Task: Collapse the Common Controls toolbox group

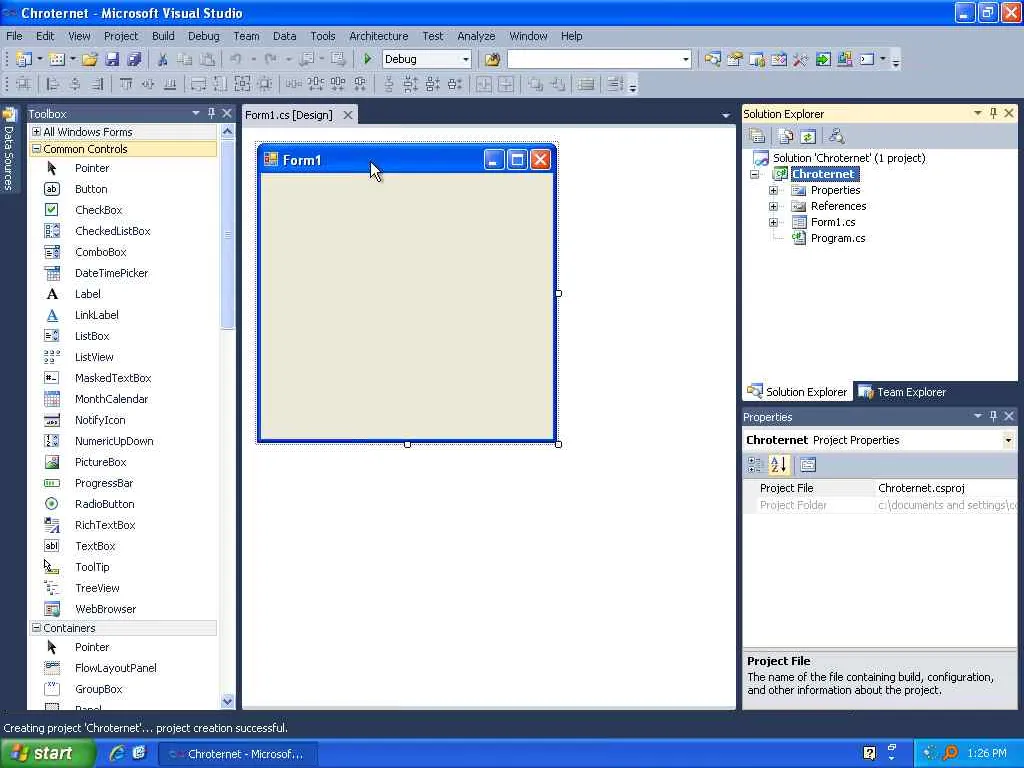Action: 37,149
